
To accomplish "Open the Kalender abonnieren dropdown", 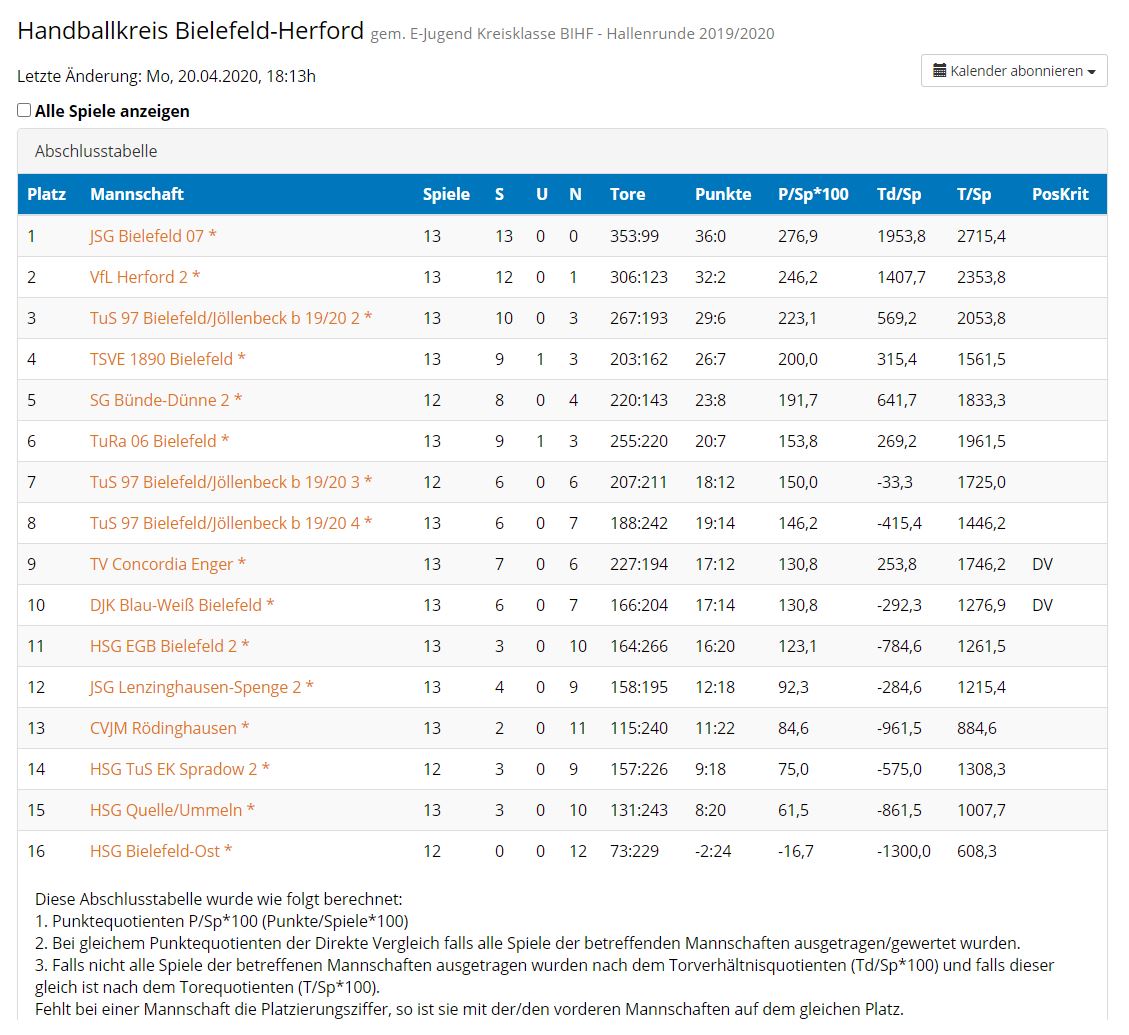I will [1013, 71].
